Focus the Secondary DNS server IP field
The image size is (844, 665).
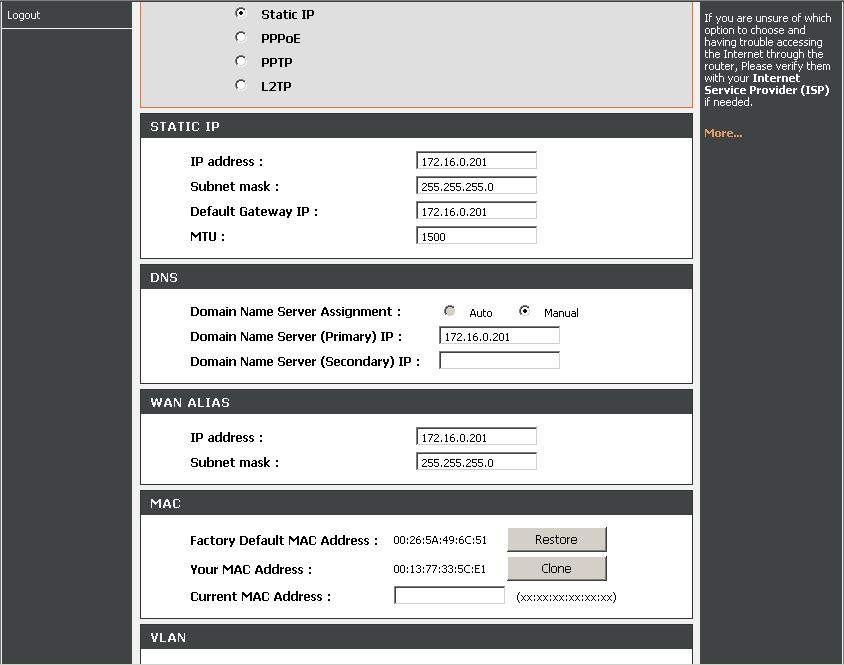[500, 361]
